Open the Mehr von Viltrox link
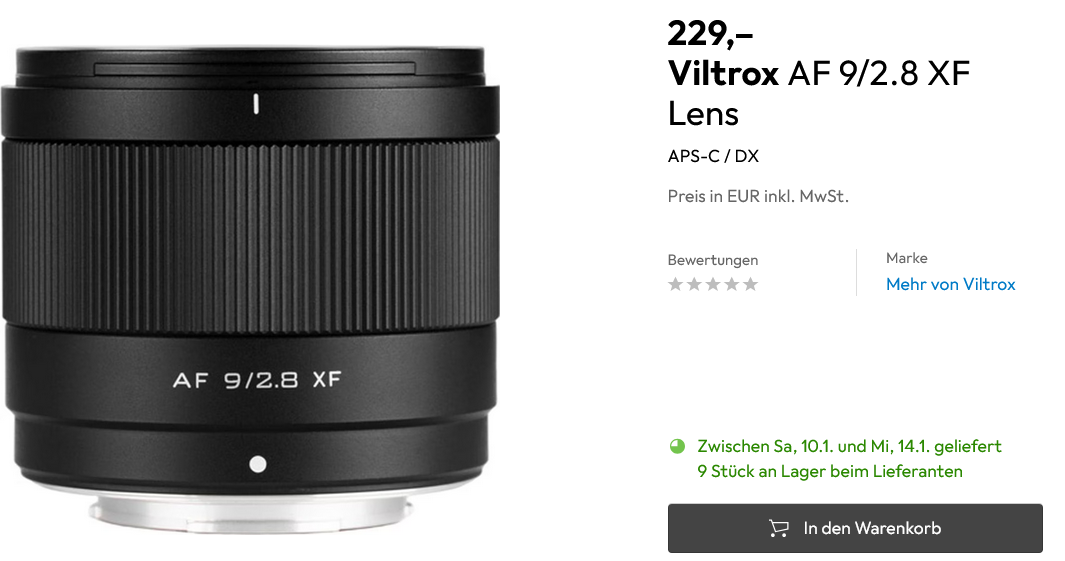Screen dimensions: 1065x561 950,284
